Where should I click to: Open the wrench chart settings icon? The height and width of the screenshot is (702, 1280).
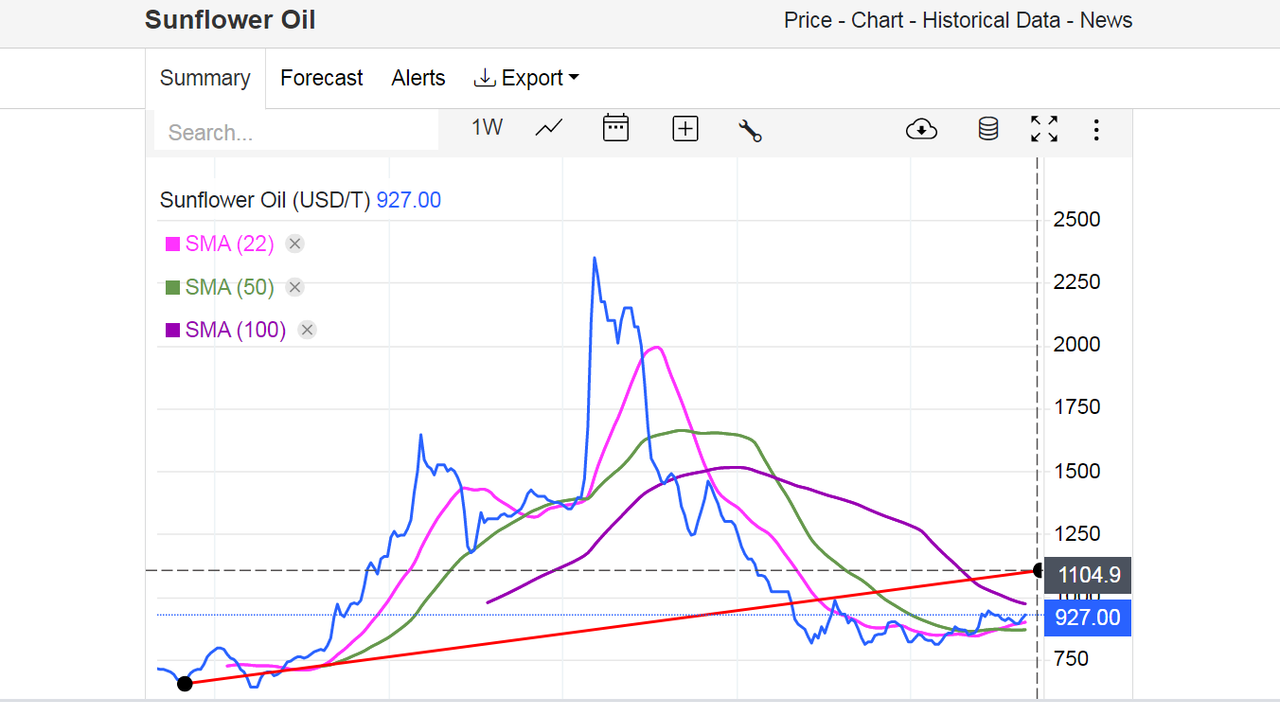(x=750, y=129)
